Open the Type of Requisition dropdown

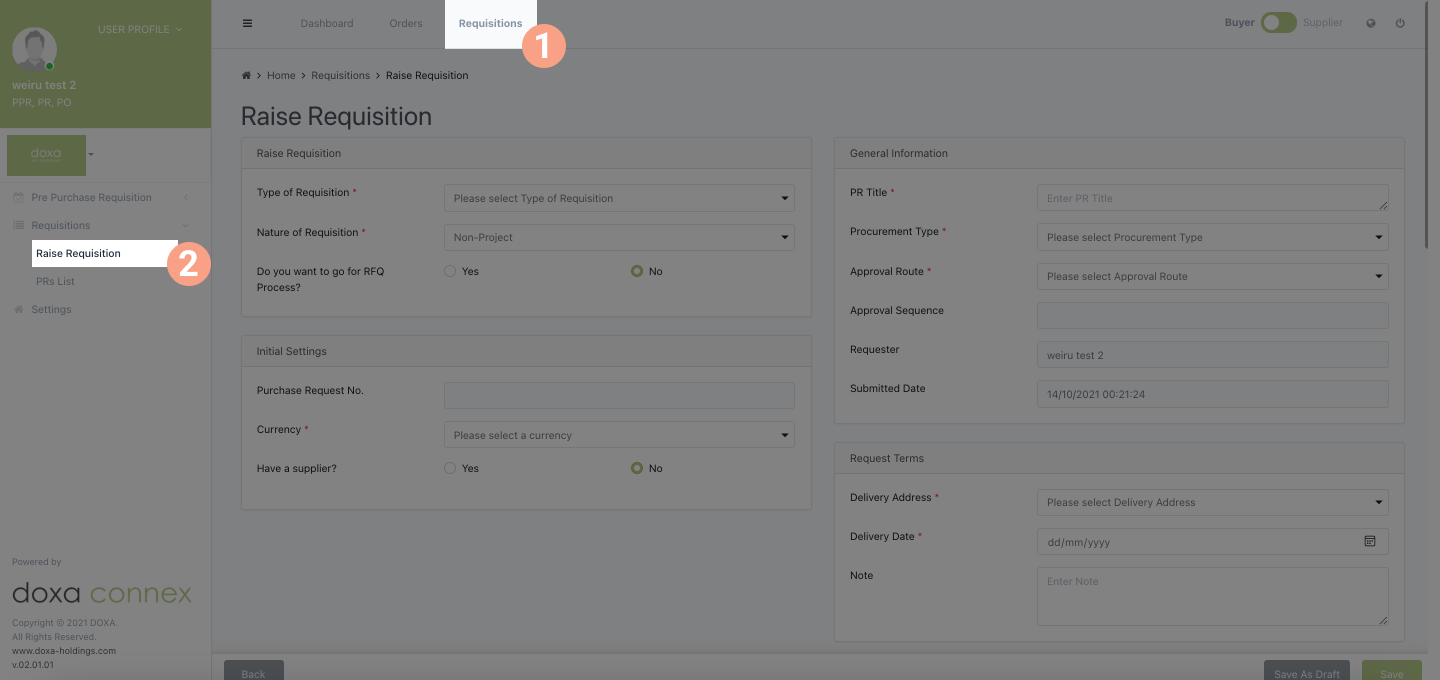click(619, 198)
